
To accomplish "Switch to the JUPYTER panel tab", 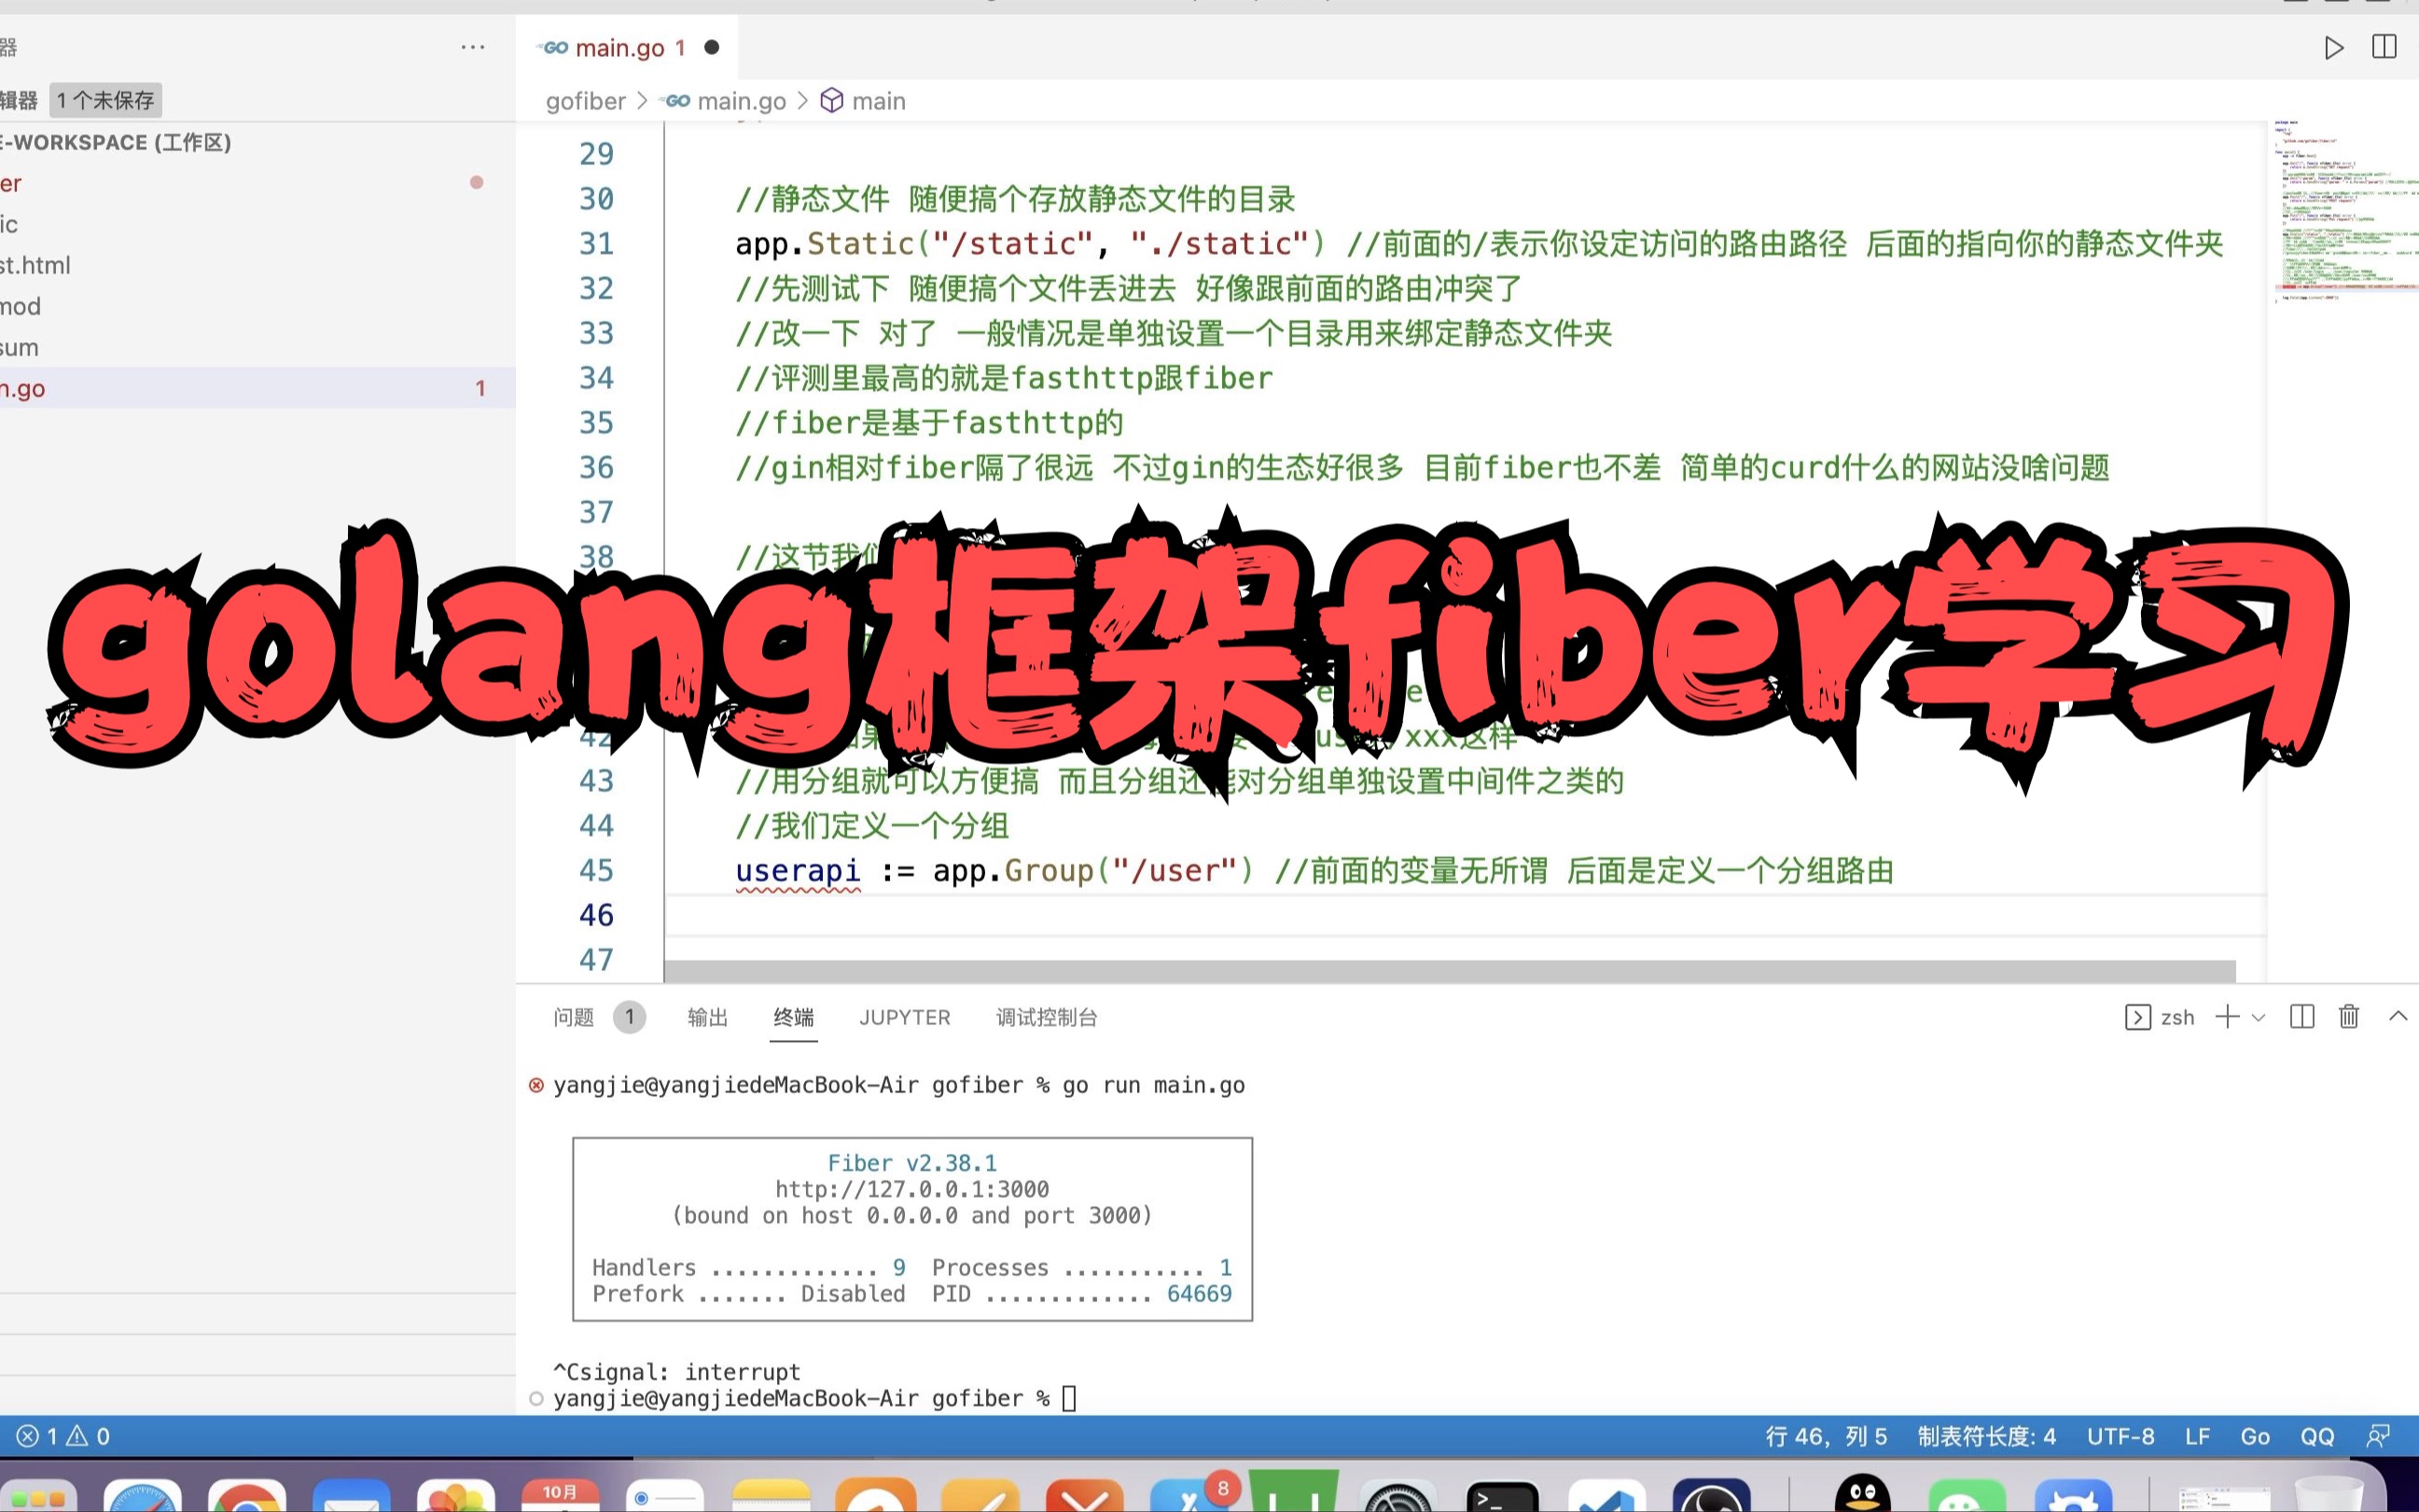I will click(904, 1017).
